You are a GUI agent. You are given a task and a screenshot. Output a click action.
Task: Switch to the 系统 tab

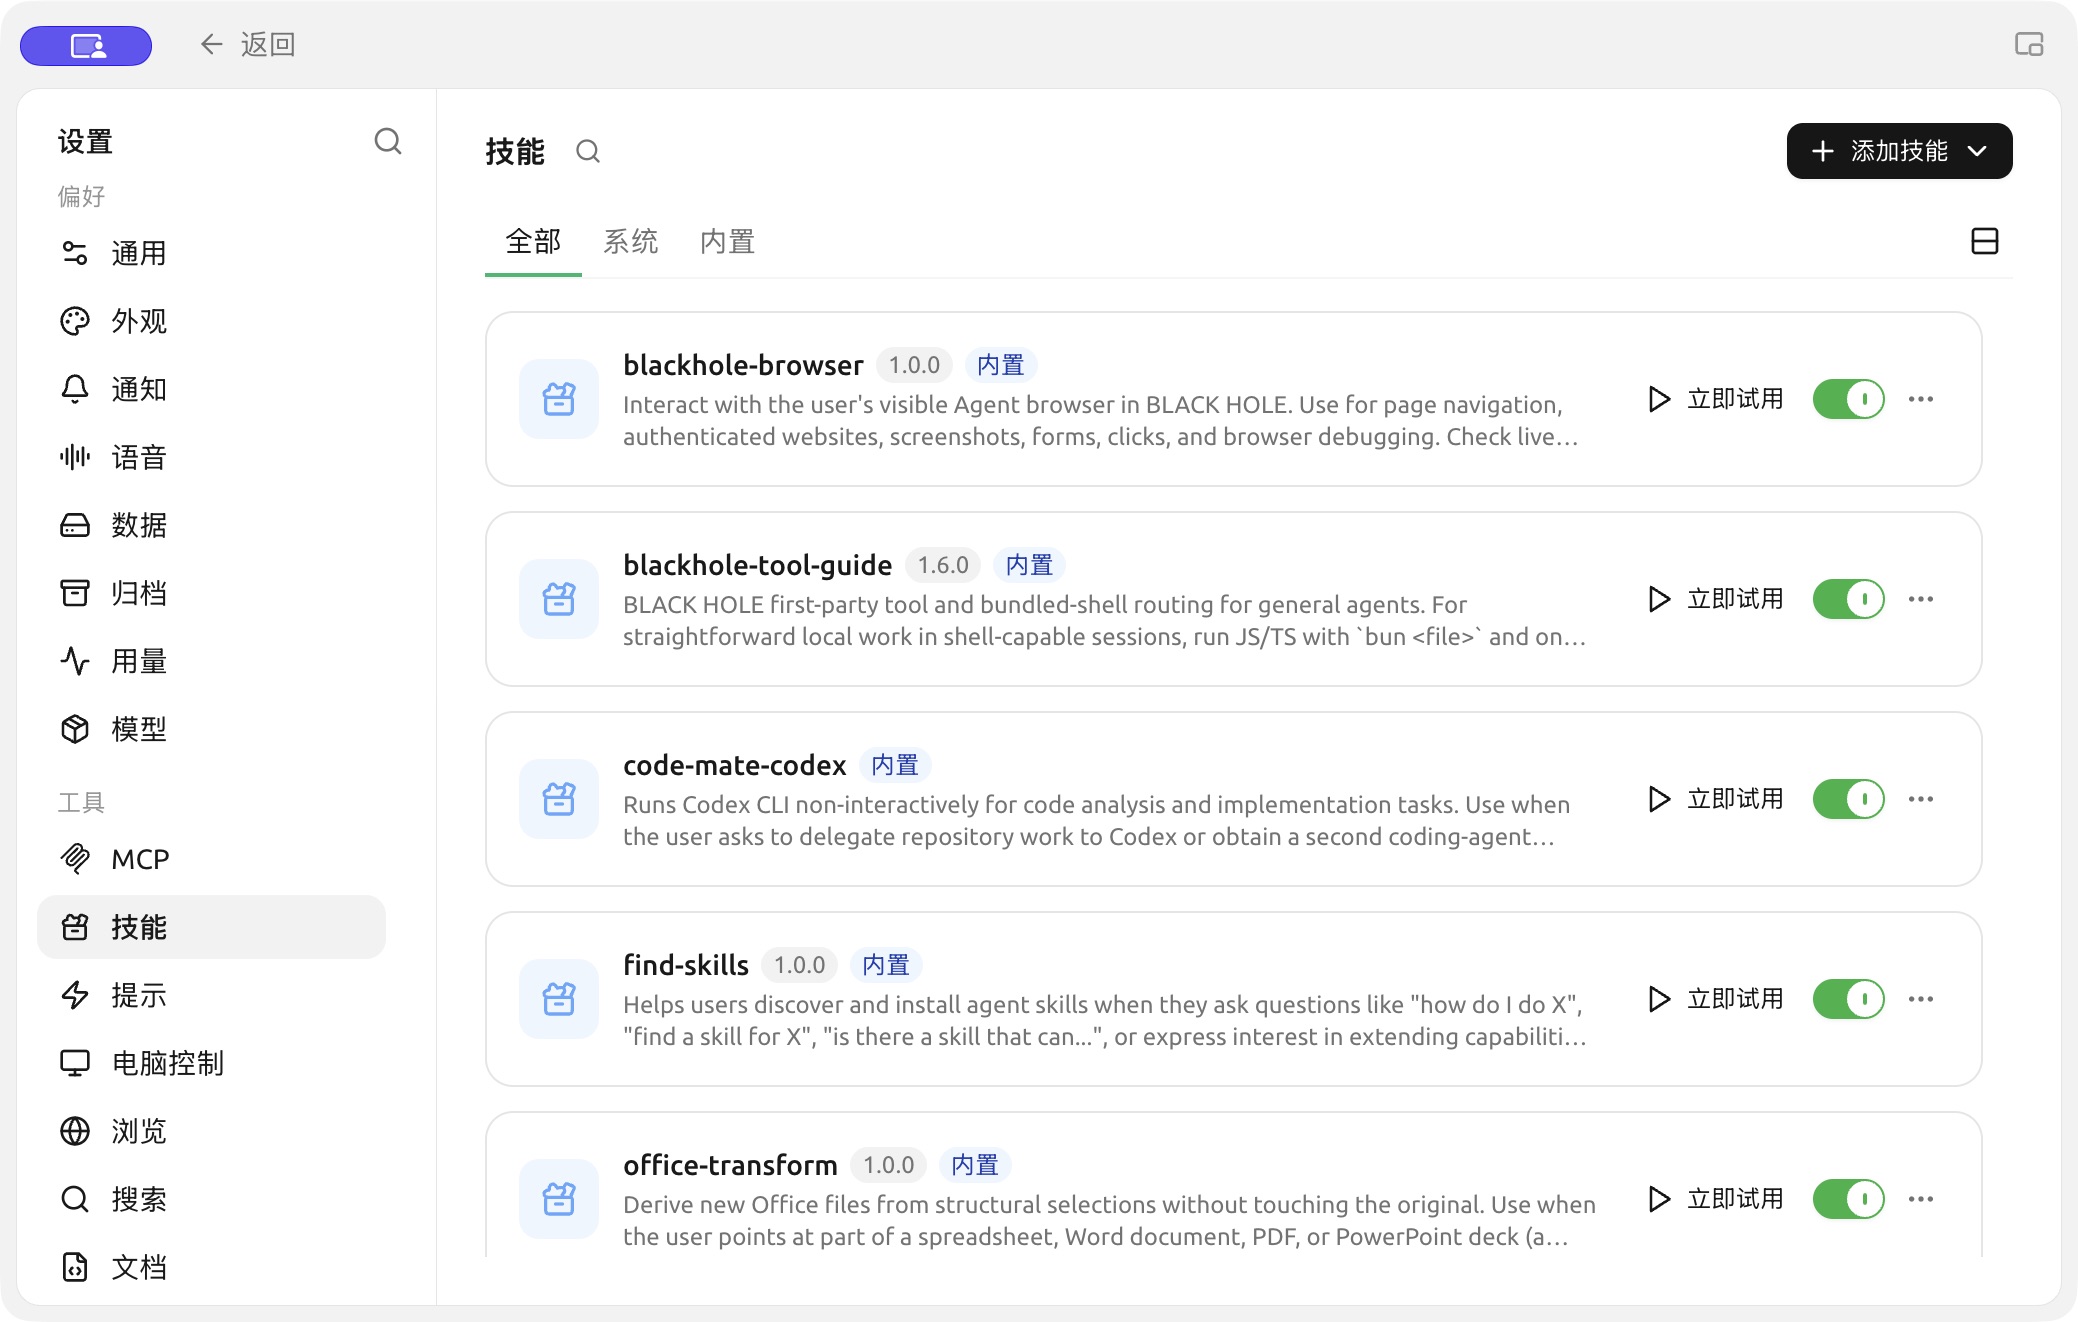coord(630,242)
